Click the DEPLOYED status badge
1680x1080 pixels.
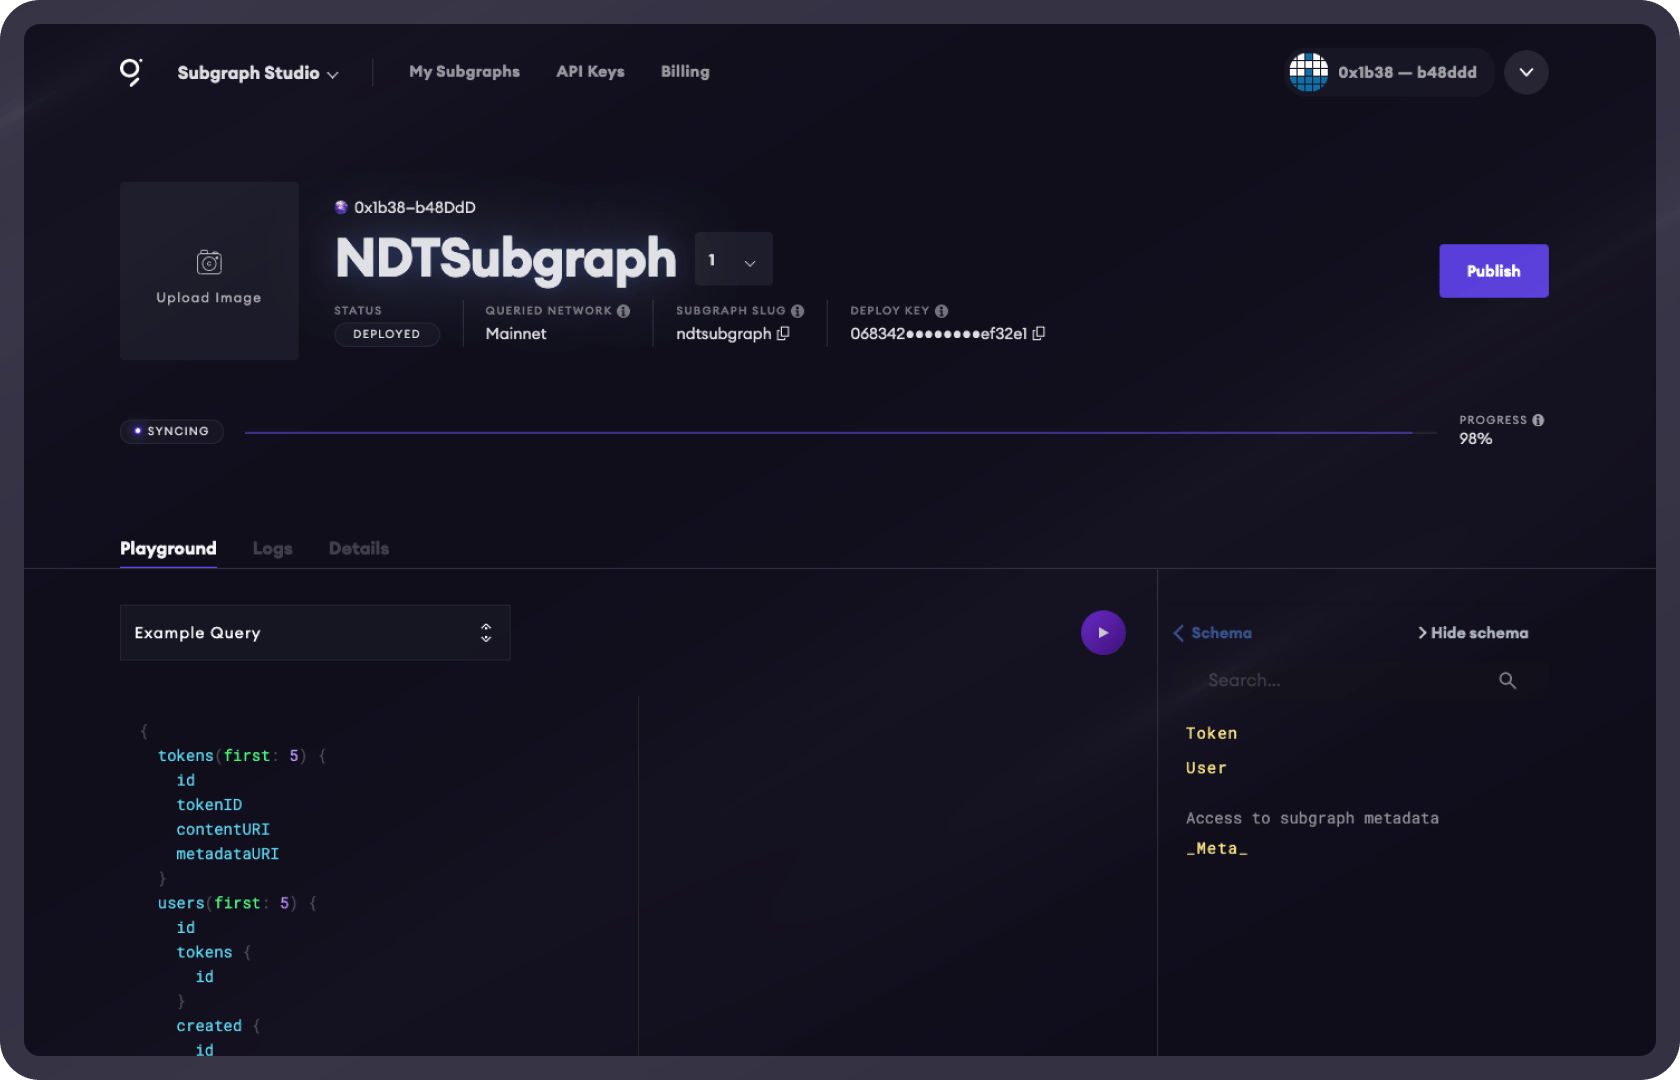pos(387,334)
